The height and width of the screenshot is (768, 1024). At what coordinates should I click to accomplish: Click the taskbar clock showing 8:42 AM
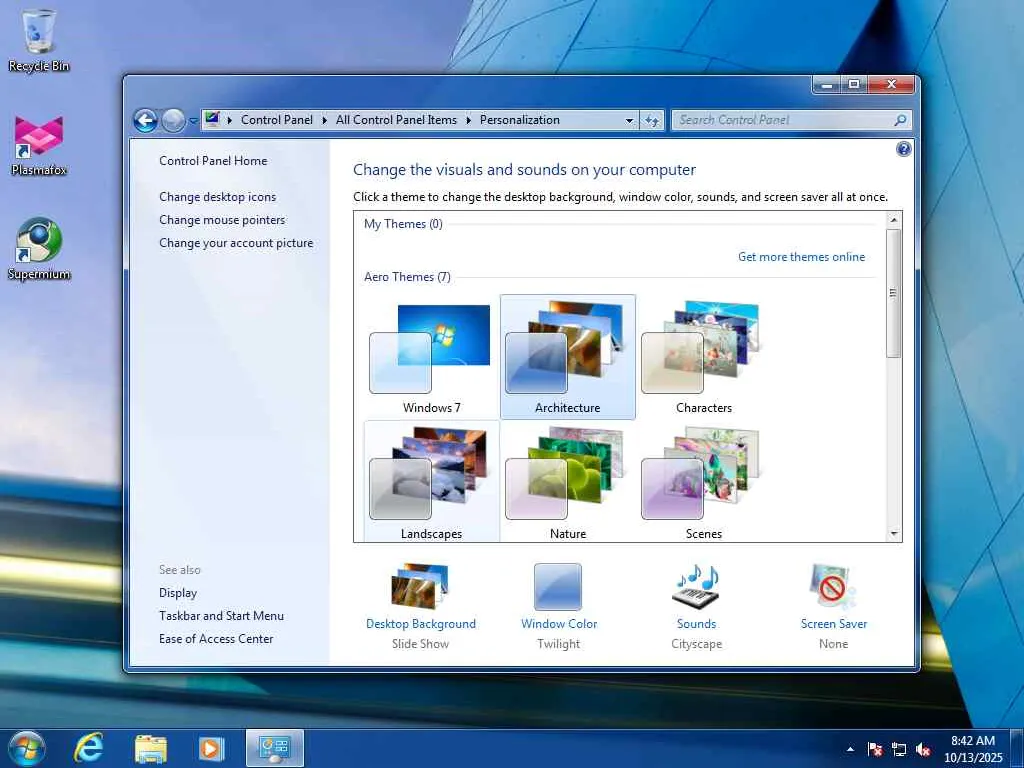[973, 749]
